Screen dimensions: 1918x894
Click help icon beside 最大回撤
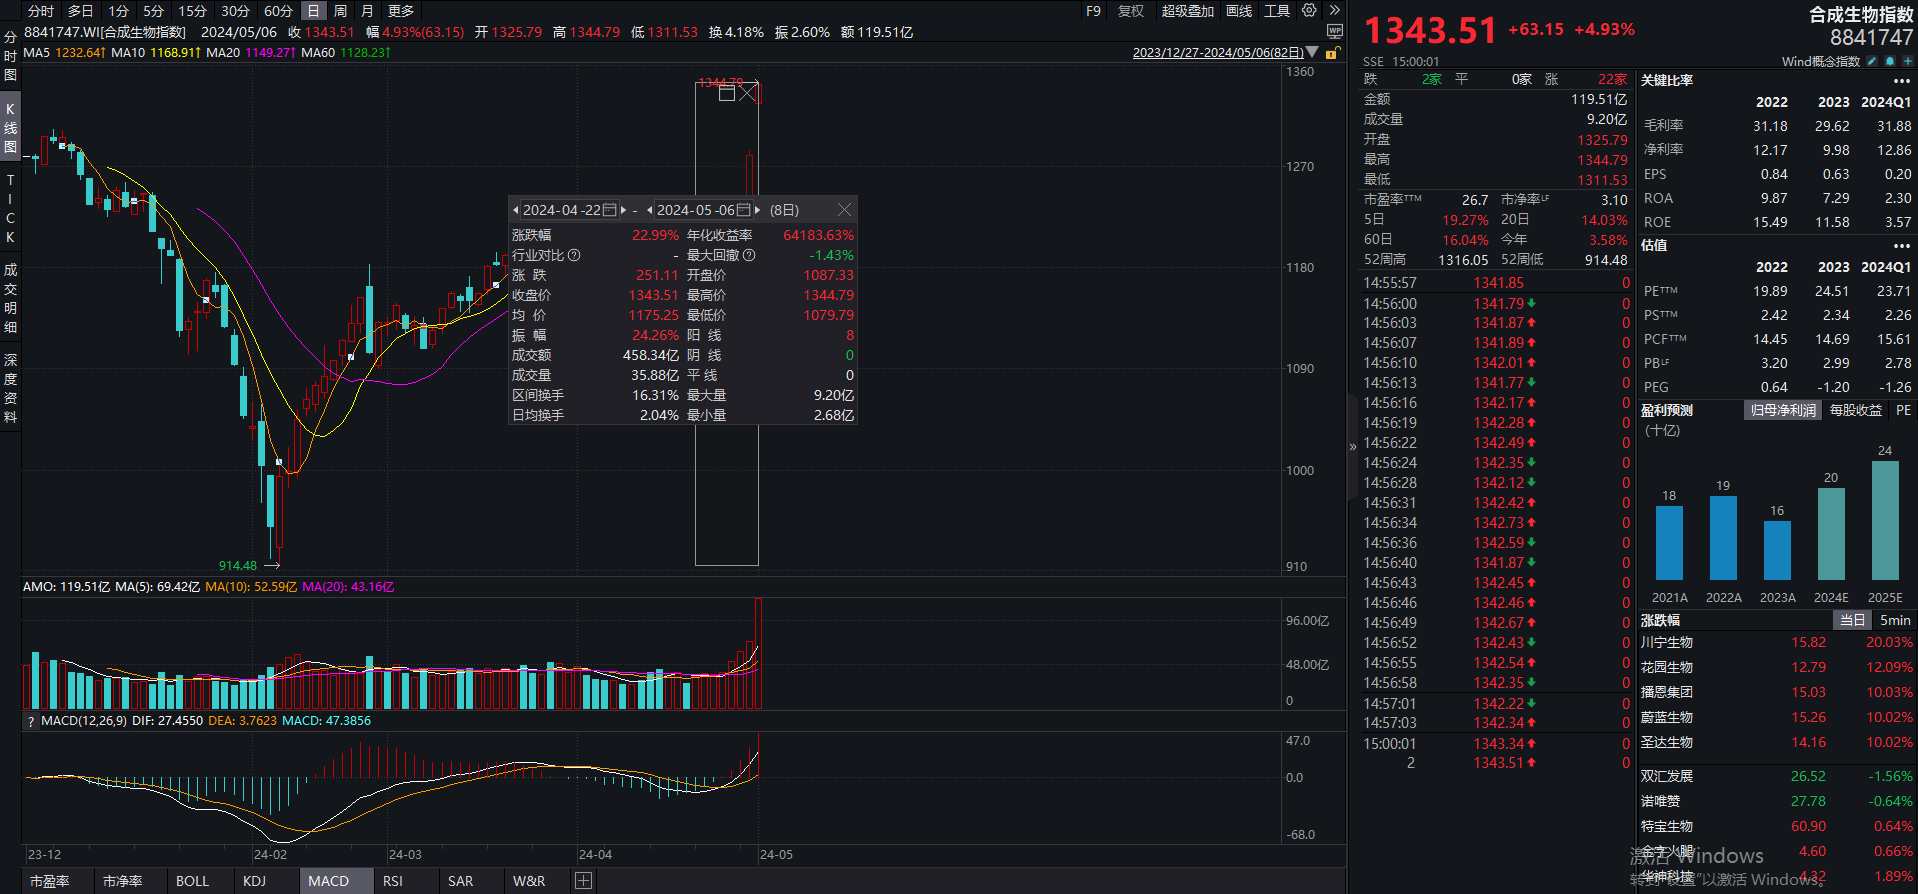click(749, 255)
